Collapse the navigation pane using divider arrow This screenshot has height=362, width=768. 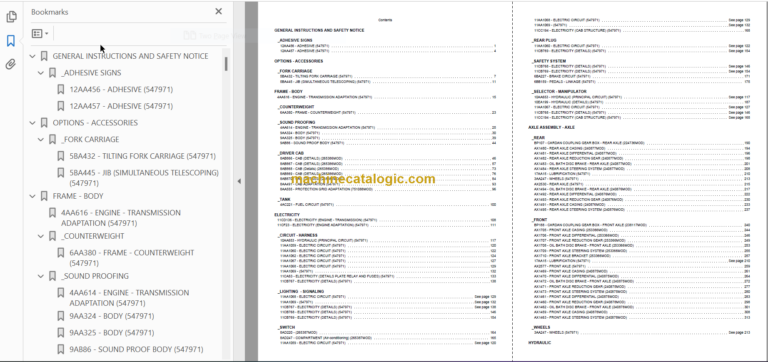239,181
